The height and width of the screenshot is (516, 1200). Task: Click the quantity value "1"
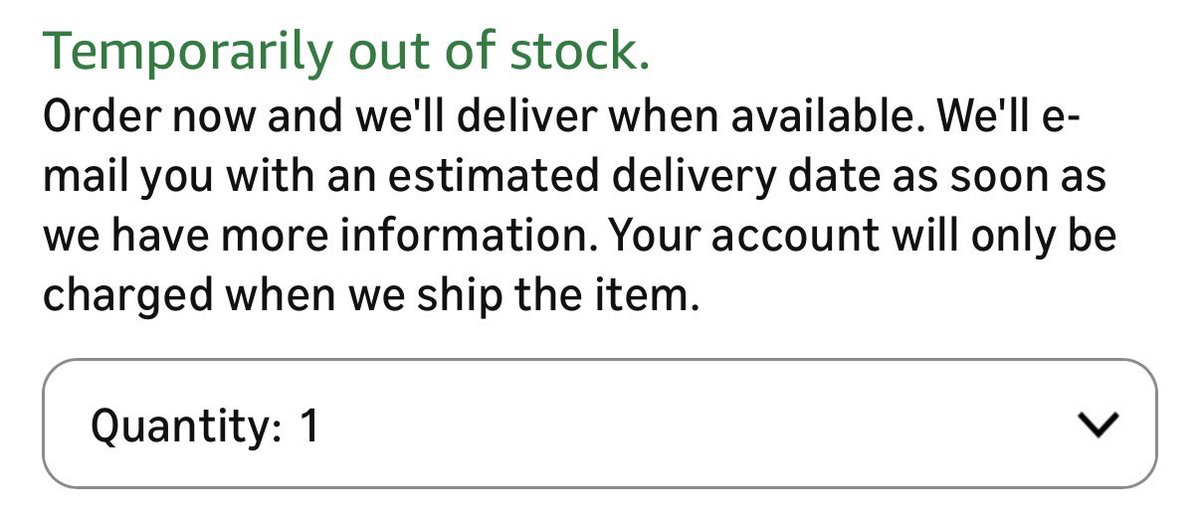click(309, 426)
